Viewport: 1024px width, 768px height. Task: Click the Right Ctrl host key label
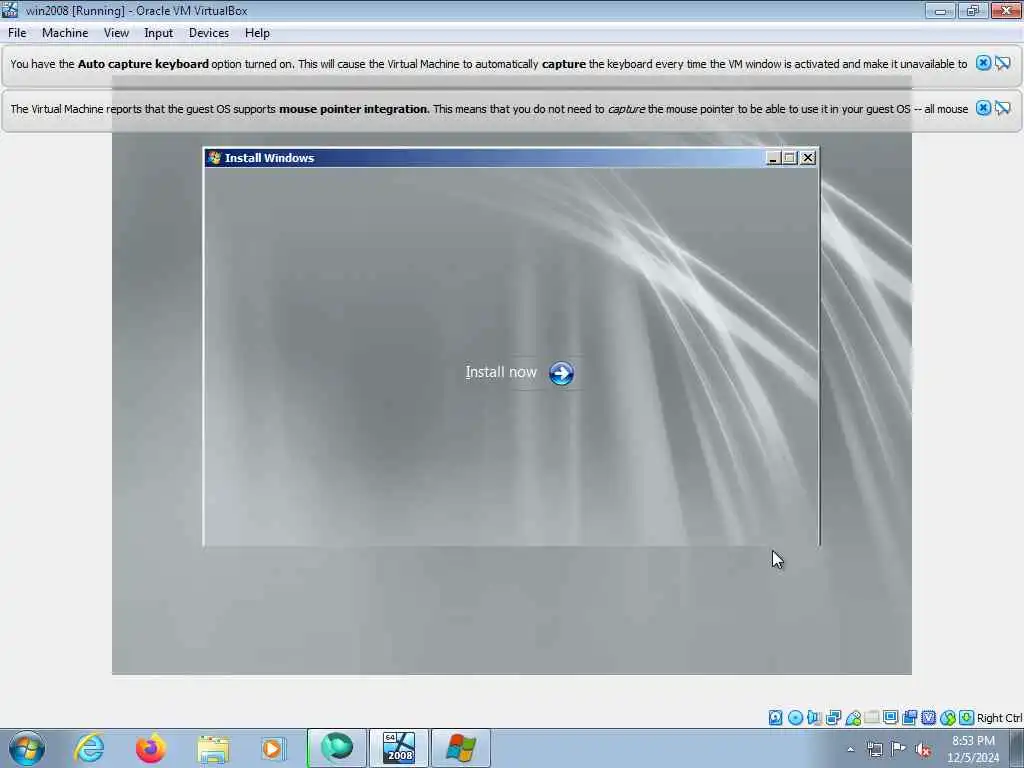(x=999, y=718)
